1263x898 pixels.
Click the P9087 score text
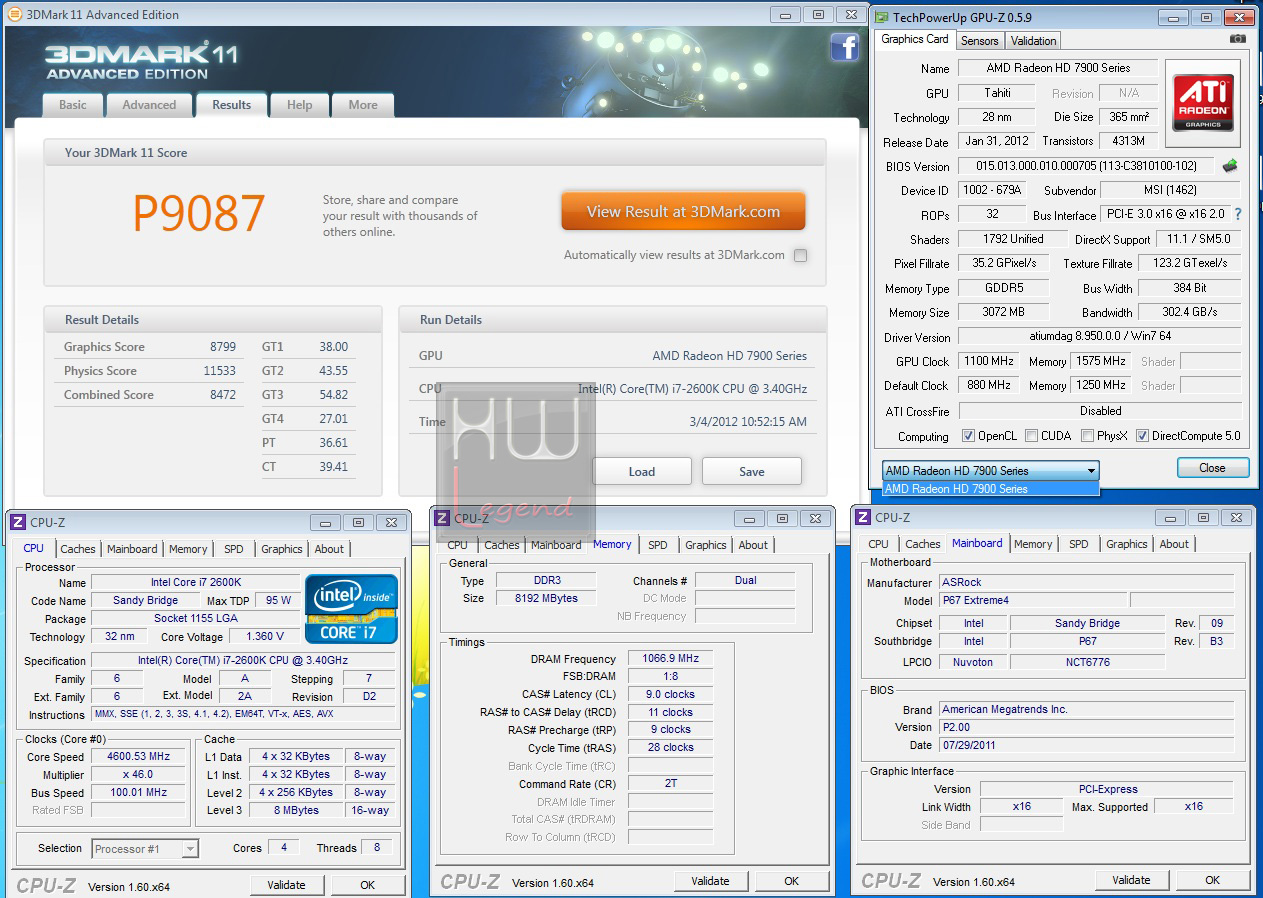tap(199, 213)
